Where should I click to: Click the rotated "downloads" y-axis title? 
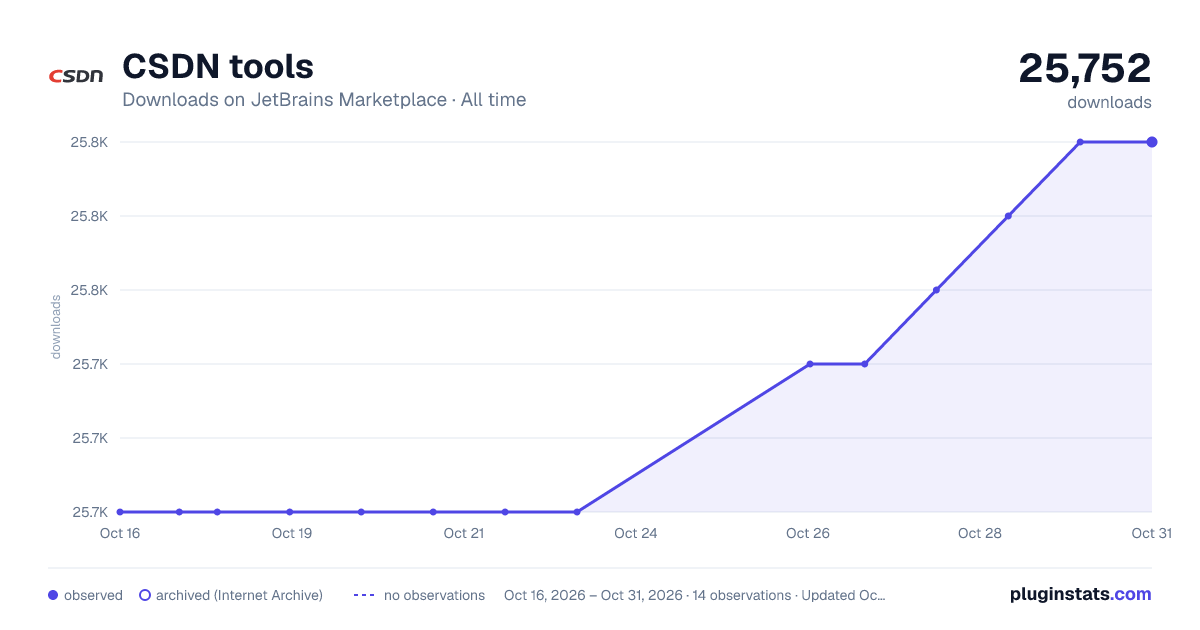(56, 327)
